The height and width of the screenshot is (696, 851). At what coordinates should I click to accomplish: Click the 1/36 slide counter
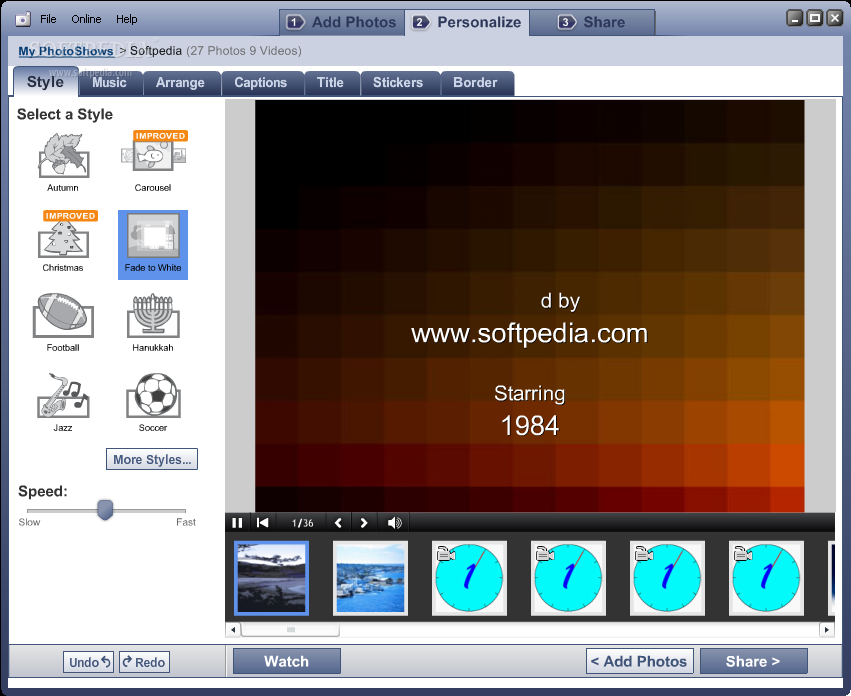tap(302, 523)
